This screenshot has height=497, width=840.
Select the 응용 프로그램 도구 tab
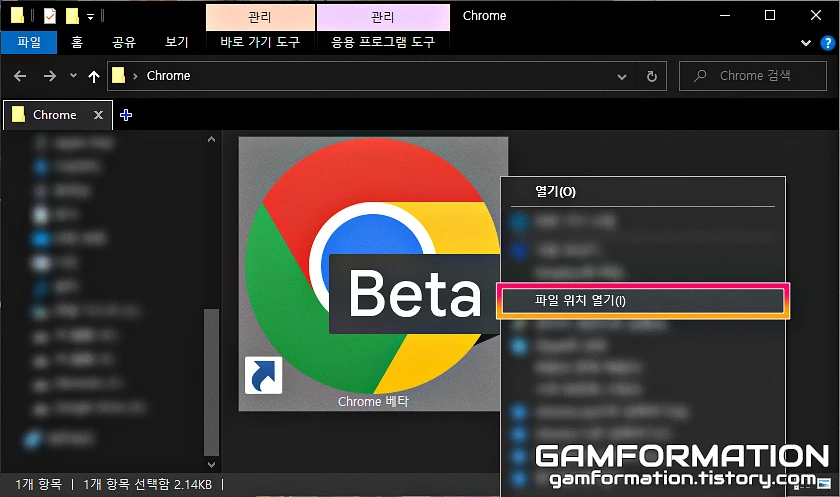383,42
